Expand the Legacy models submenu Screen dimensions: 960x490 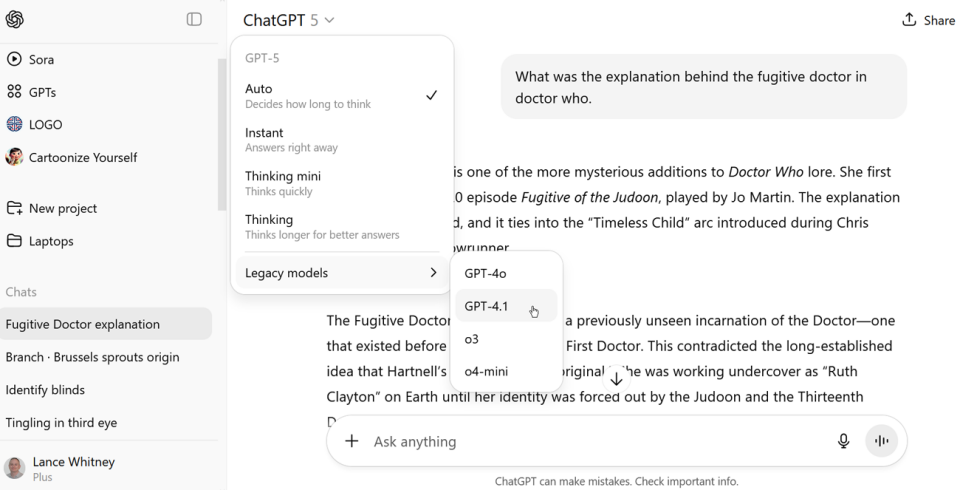(341, 273)
